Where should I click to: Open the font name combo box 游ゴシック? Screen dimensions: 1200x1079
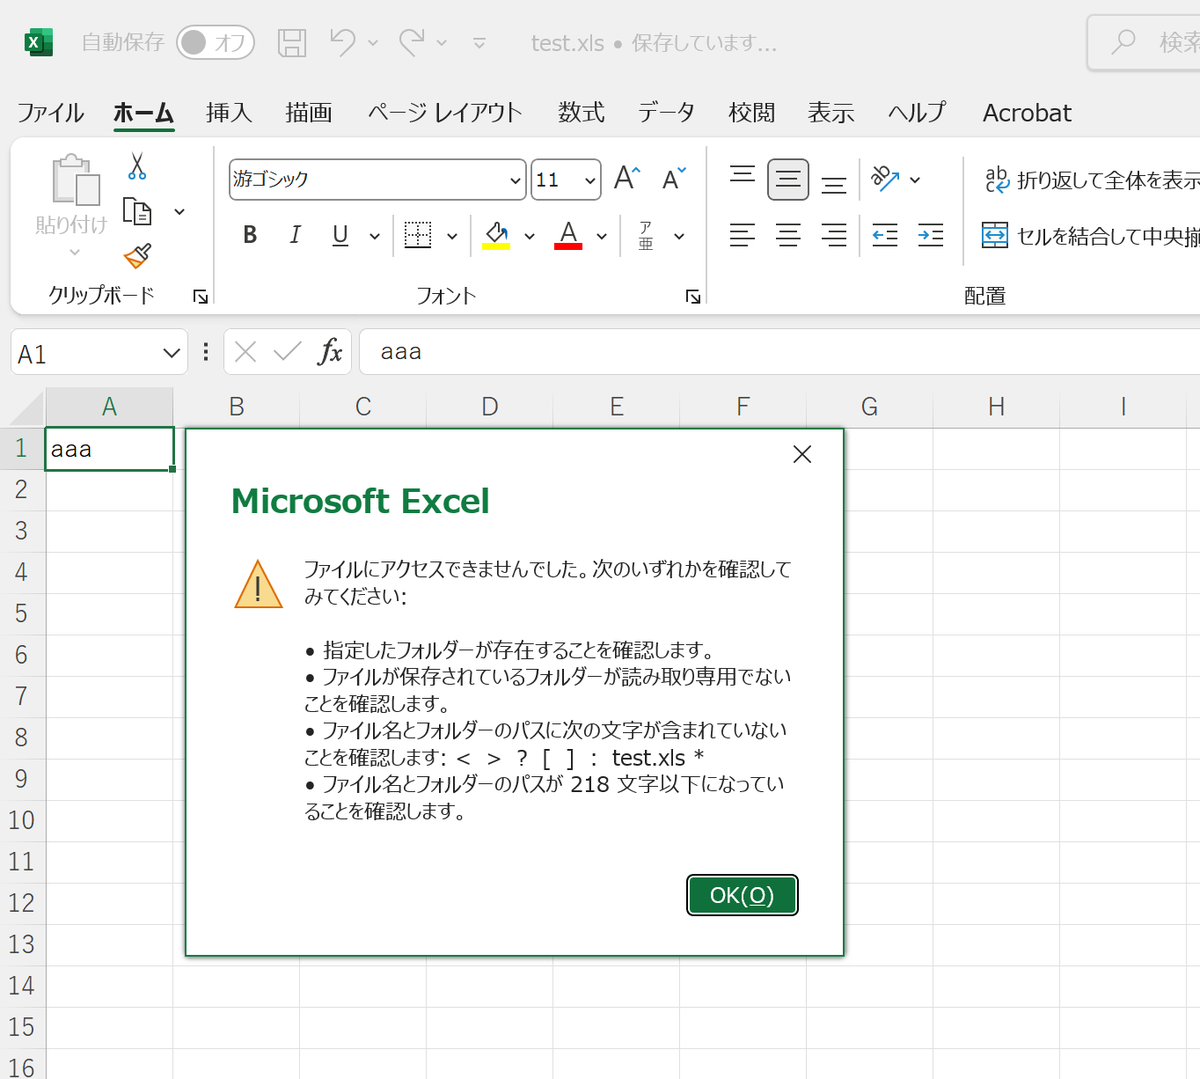[377, 180]
